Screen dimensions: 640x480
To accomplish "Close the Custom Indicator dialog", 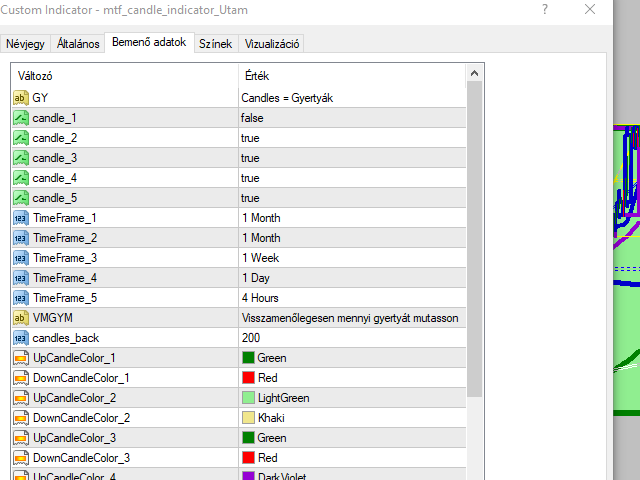I will [590, 9].
